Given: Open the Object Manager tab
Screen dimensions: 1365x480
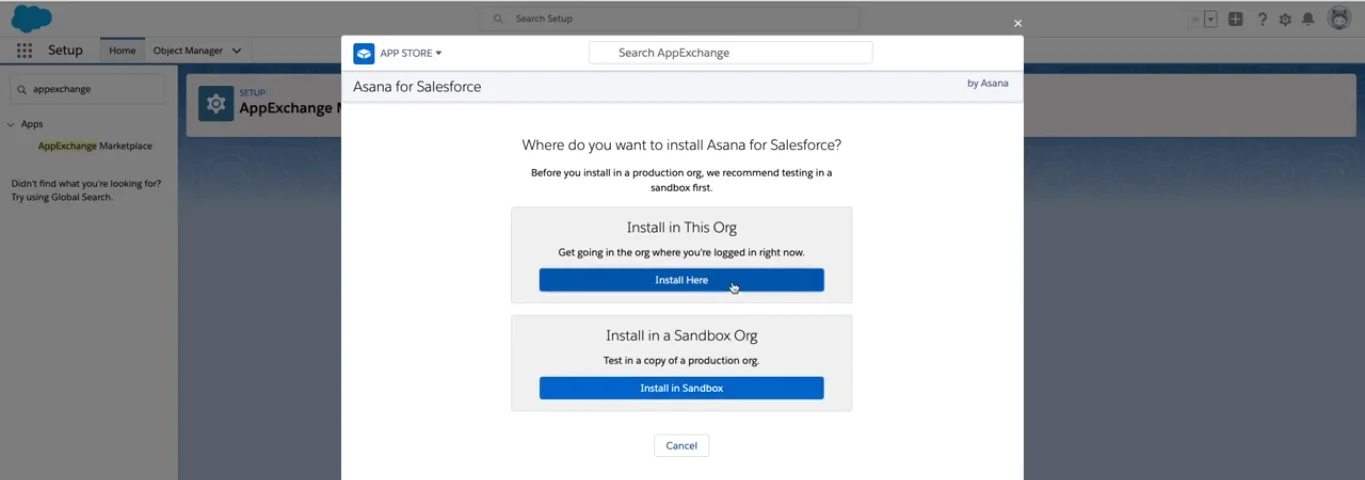Looking at the screenshot, I should pyautogui.click(x=188, y=50).
